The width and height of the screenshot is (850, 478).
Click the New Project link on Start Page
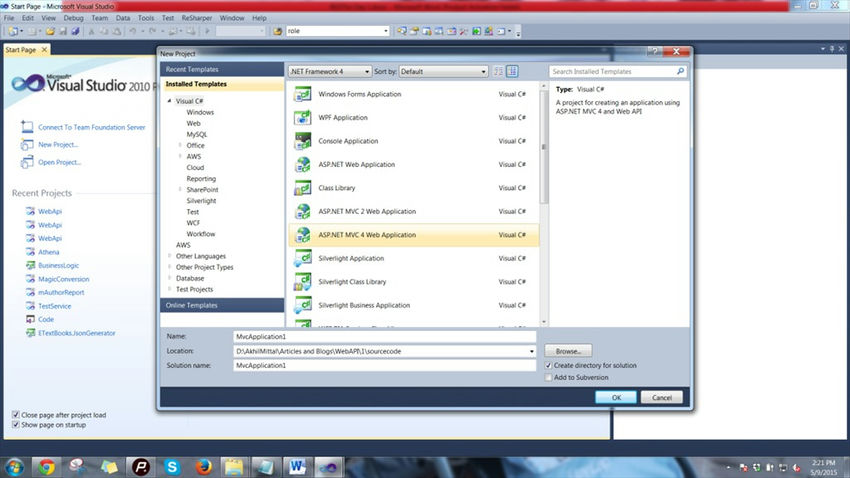[58, 145]
